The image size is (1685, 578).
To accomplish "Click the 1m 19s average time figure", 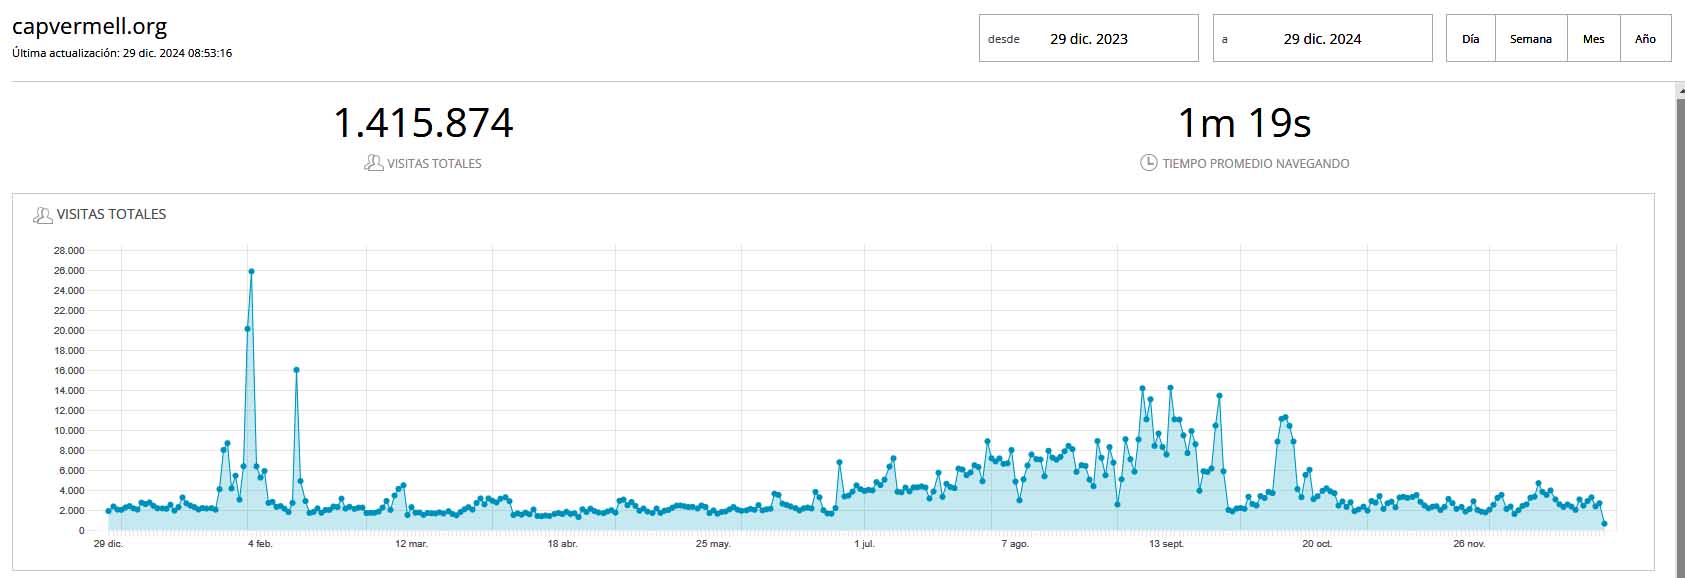I will 1244,123.
